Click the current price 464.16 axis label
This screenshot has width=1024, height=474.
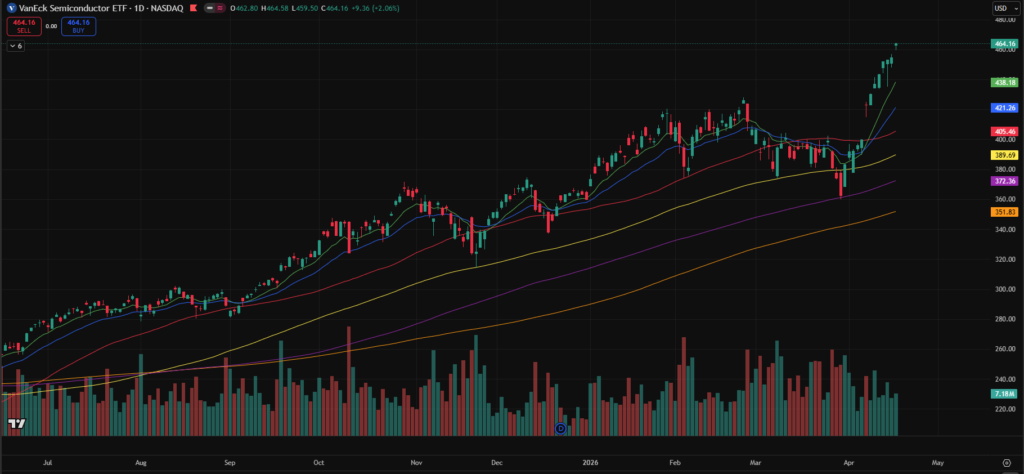pos(1004,44)
